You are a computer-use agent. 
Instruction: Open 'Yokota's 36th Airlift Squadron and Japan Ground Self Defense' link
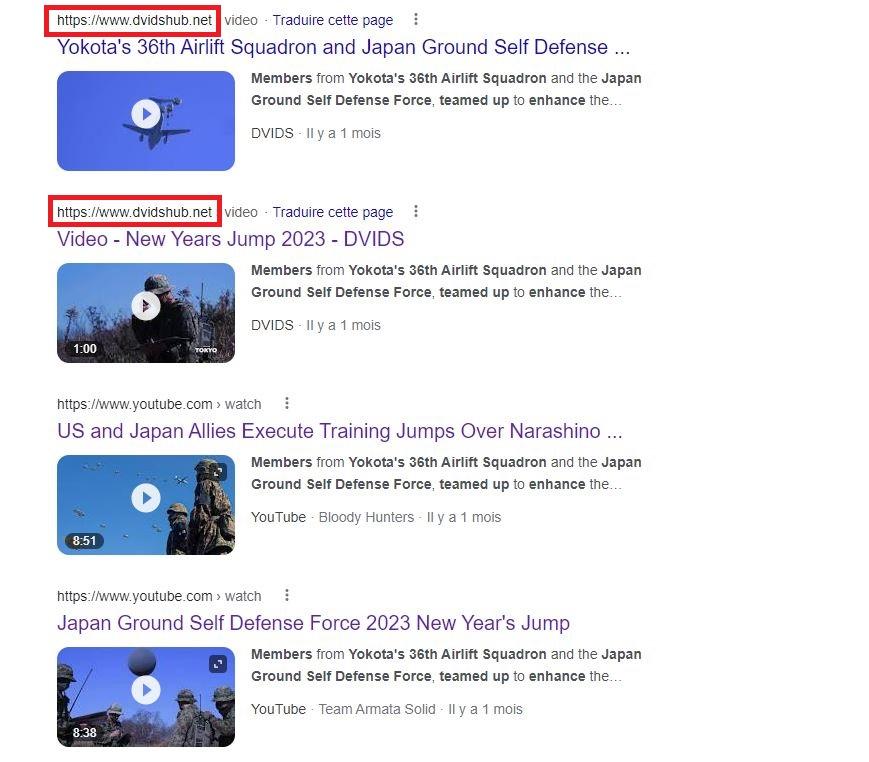344,47
